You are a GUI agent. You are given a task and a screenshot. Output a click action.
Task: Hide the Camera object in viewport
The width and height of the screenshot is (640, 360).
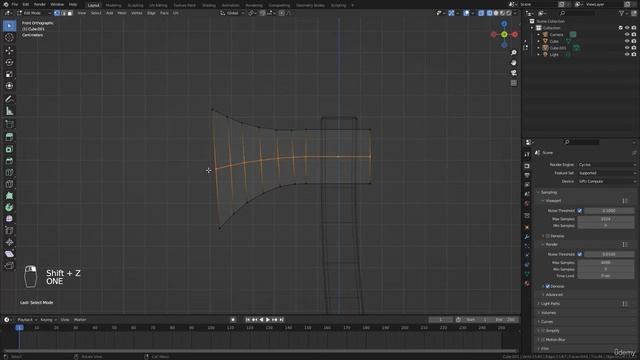tap(627, 35)
